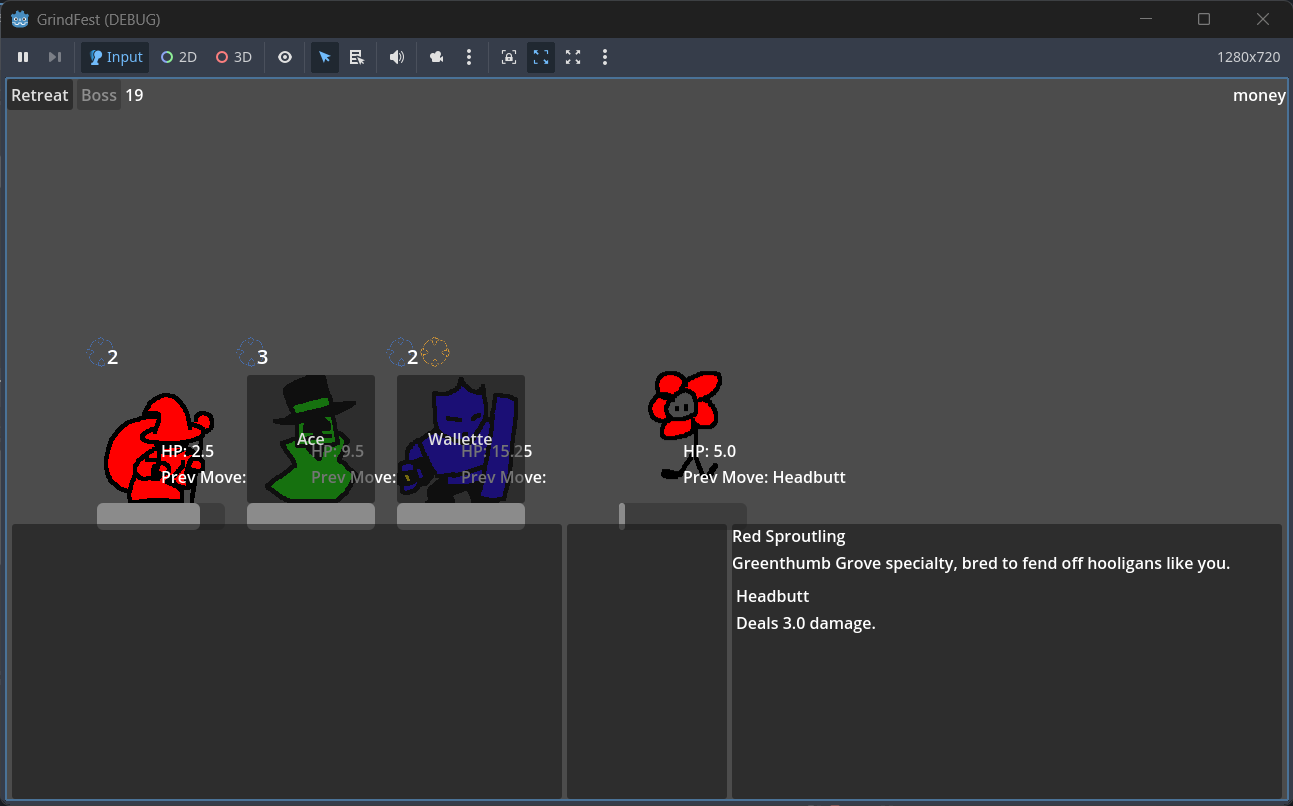Image resolution: width=1293 pixels, height=806 pixels.
Task: Switch to the 2D view mode
Action: click(x=179, y=57)
